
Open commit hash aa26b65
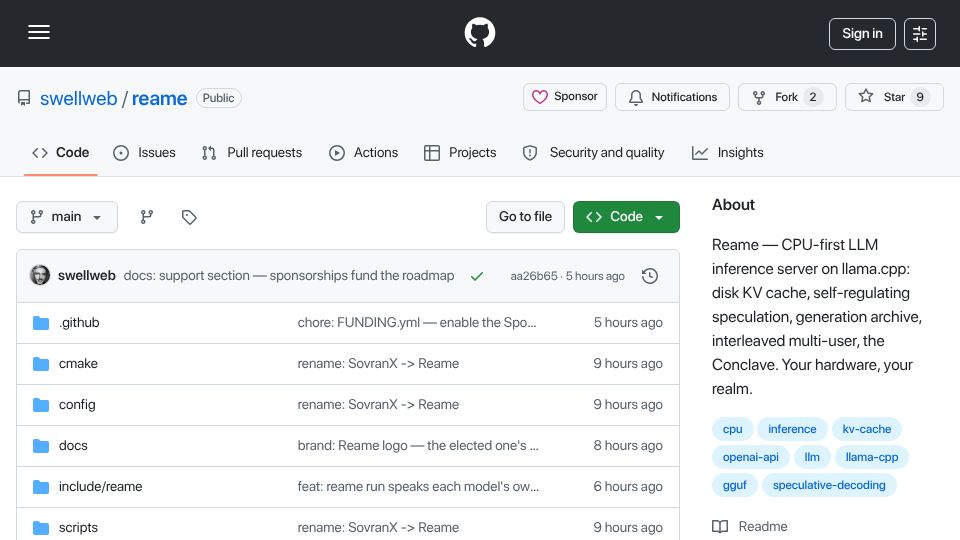click(534, 276)
